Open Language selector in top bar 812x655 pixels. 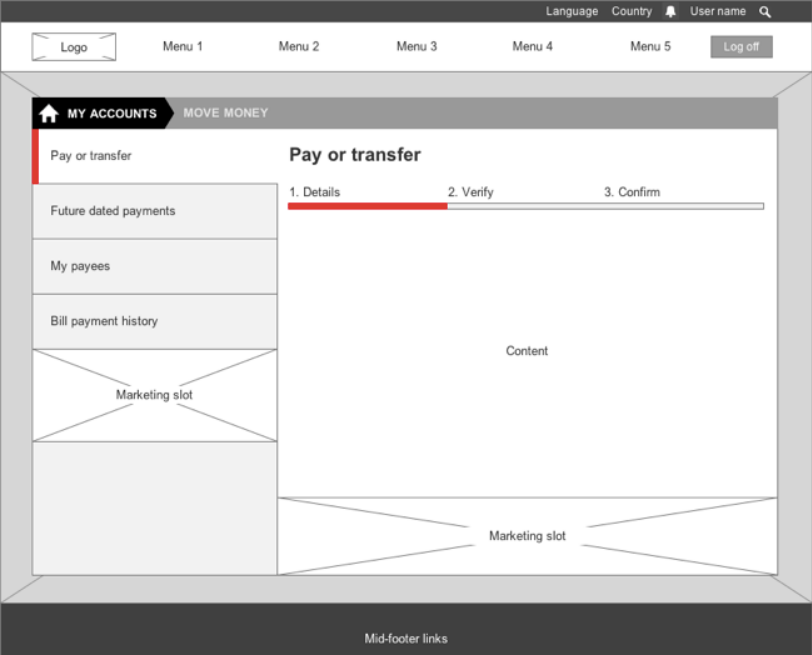tap(572, 11)
